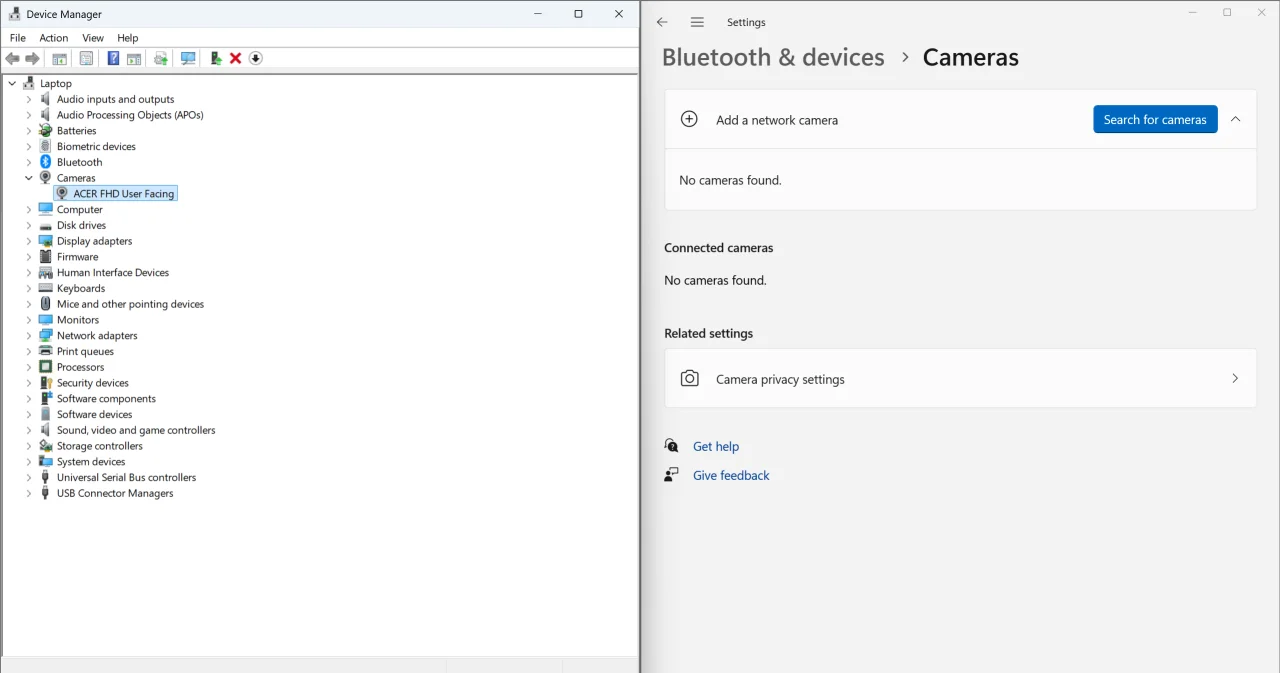Toggle the action pane toolbar icon
Image resolution: width=1280 pixels, height=673 pixels.
point(134,59)
